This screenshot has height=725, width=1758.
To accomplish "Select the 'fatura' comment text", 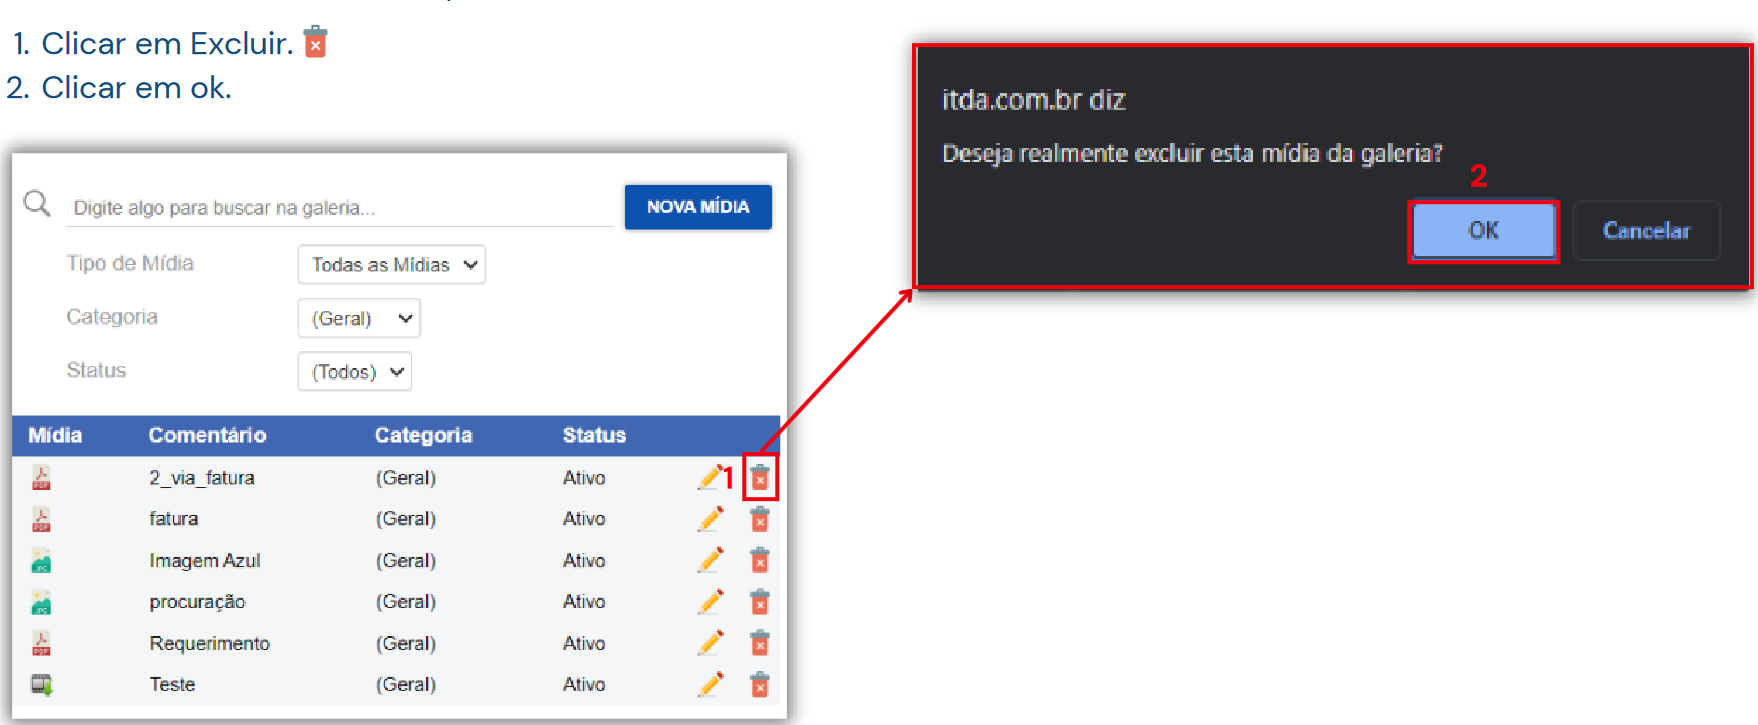I will (x=174, y=519).
